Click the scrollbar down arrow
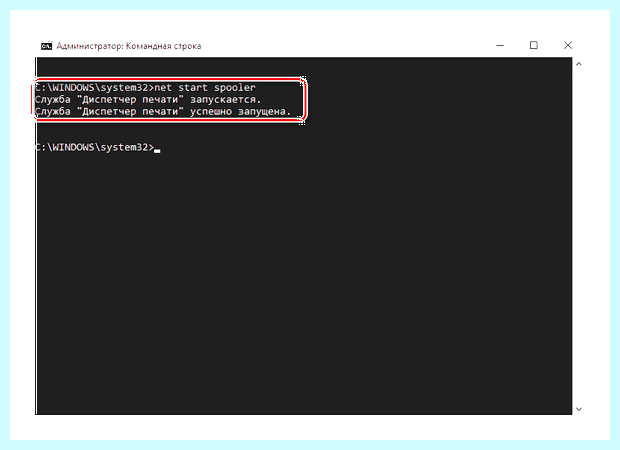This screenshot has height=450, width=620. 578,409
